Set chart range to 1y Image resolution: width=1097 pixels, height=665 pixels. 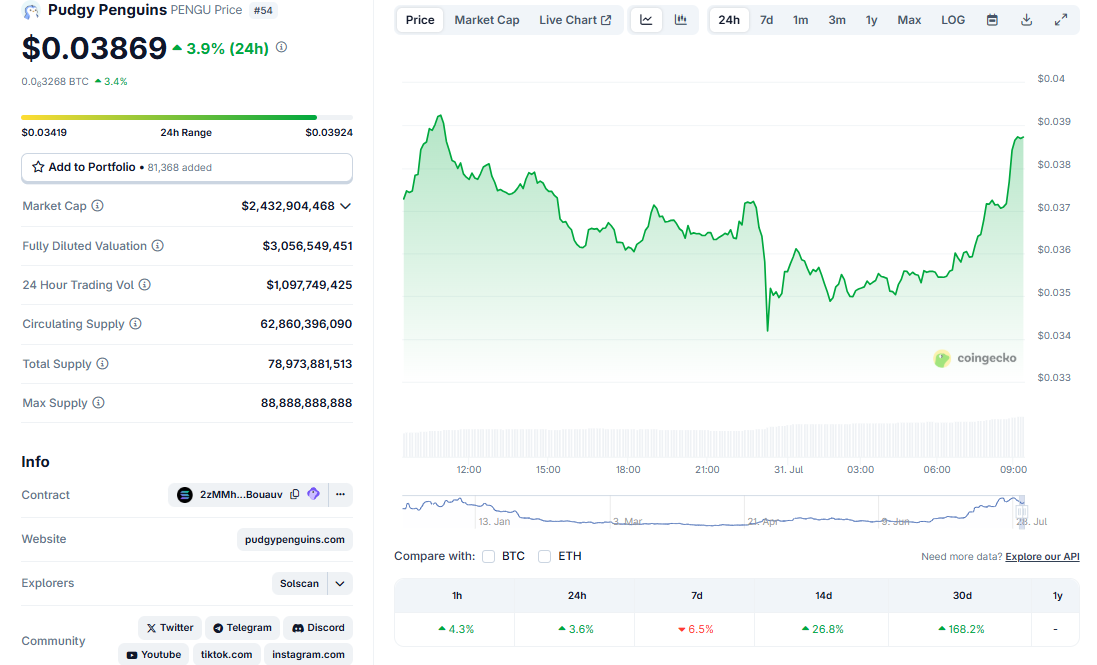point(871,20)
